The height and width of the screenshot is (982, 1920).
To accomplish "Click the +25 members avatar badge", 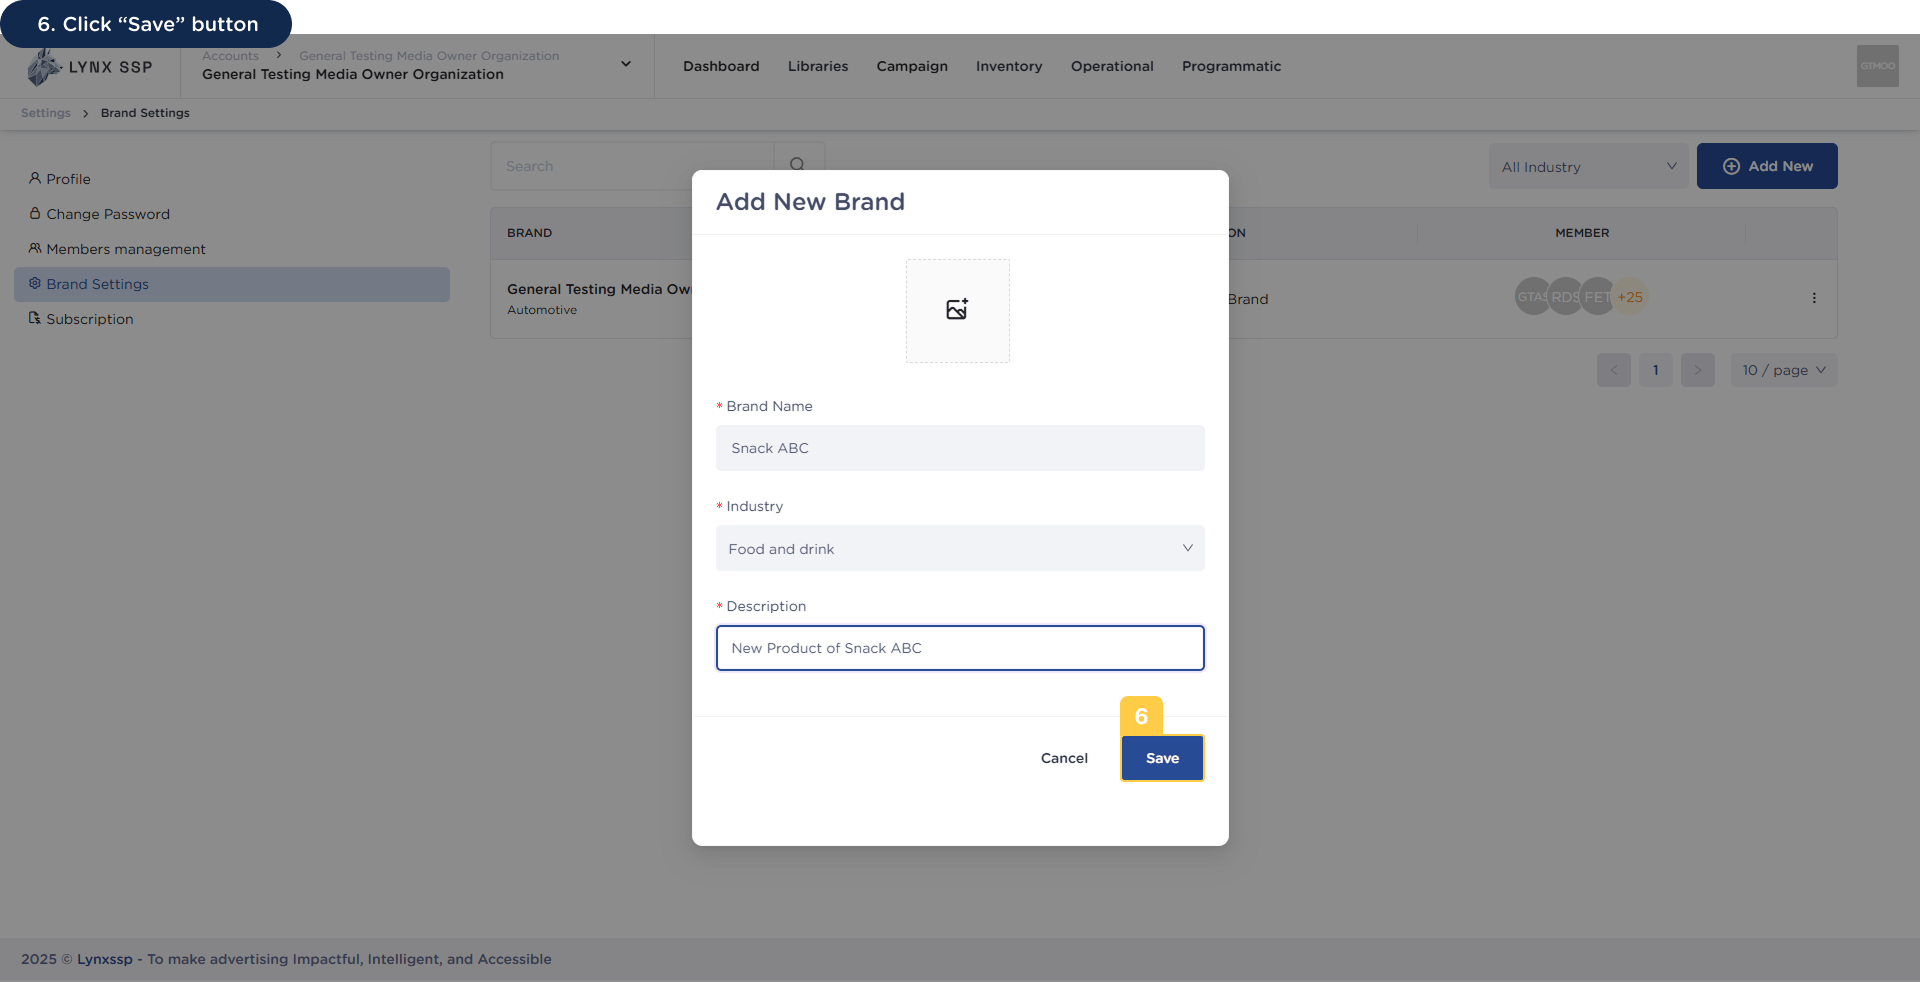I will pos(1630,297).
